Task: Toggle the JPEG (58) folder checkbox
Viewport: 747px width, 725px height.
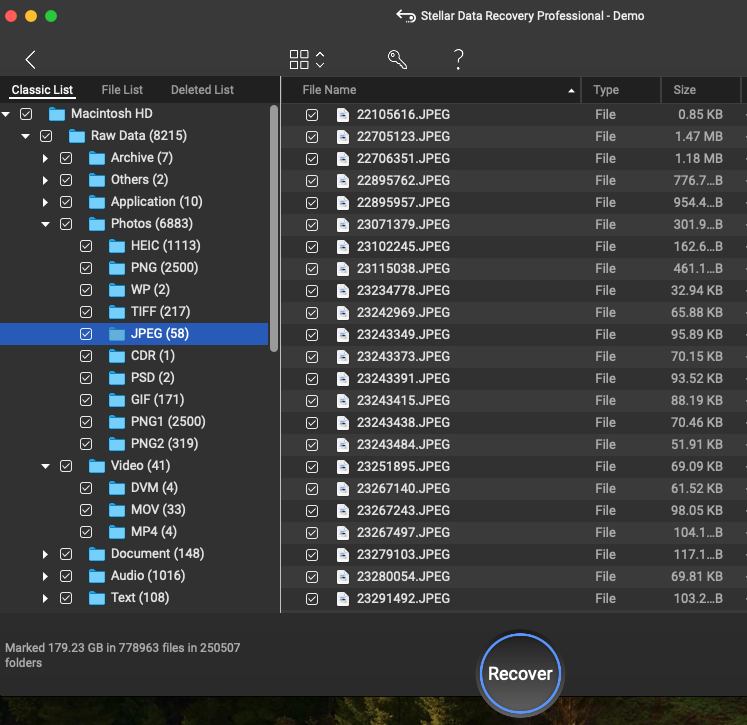Action: (x=86, y=334)
